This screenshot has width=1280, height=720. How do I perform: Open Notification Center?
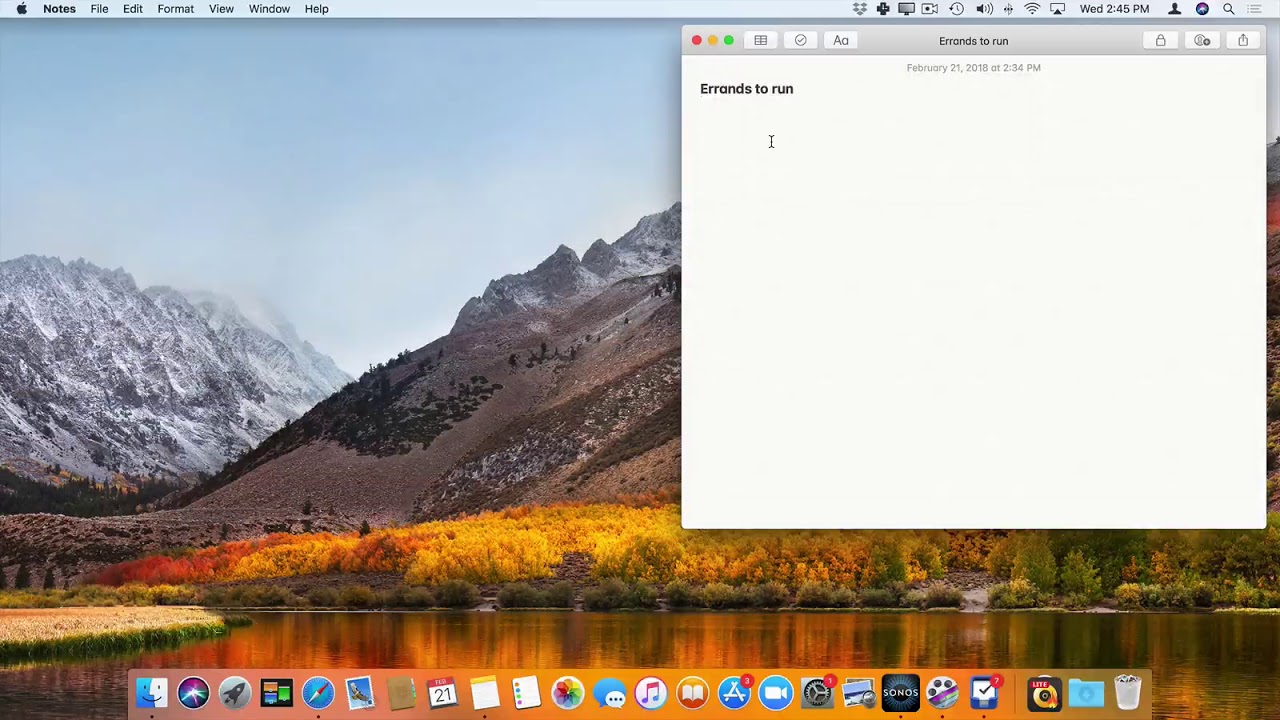pyautogui.click(x=1256, y=9)
